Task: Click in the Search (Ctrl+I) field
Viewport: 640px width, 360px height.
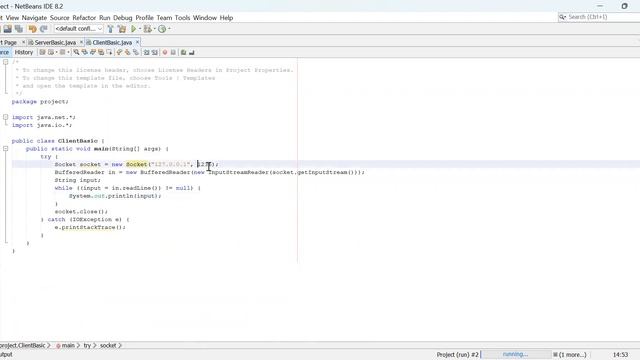Action: pyautogui.click(x=598, y=17)
